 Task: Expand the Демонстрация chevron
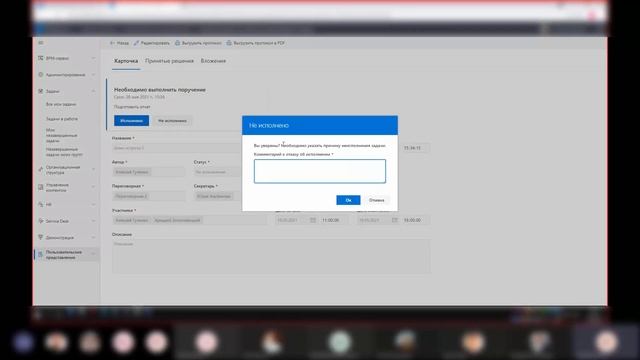click(x=93, y=237)
